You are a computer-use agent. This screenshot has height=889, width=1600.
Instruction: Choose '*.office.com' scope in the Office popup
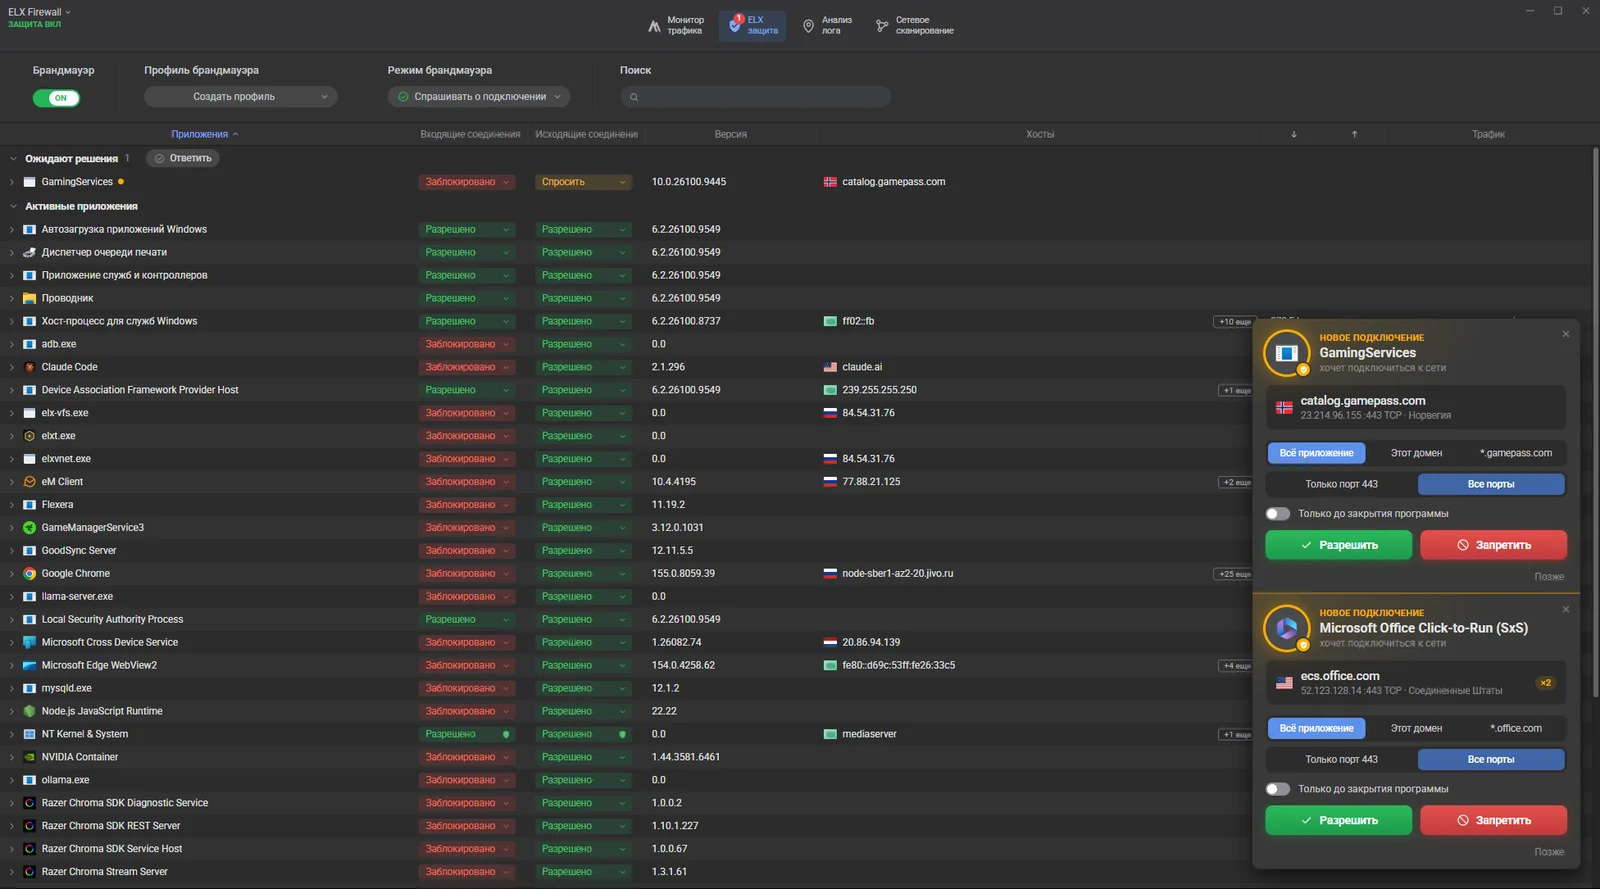[x=1515, y=728]
